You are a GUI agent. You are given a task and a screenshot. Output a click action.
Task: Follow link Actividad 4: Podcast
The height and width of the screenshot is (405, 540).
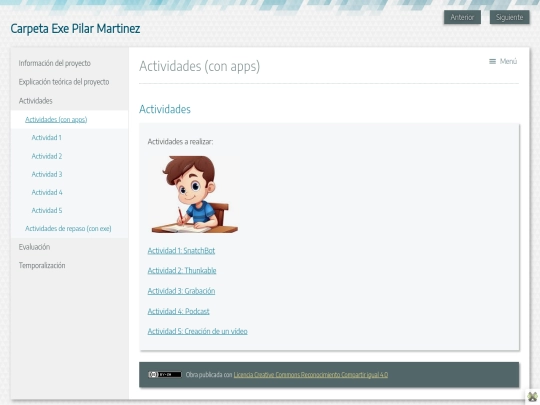(x=178, y=311)
